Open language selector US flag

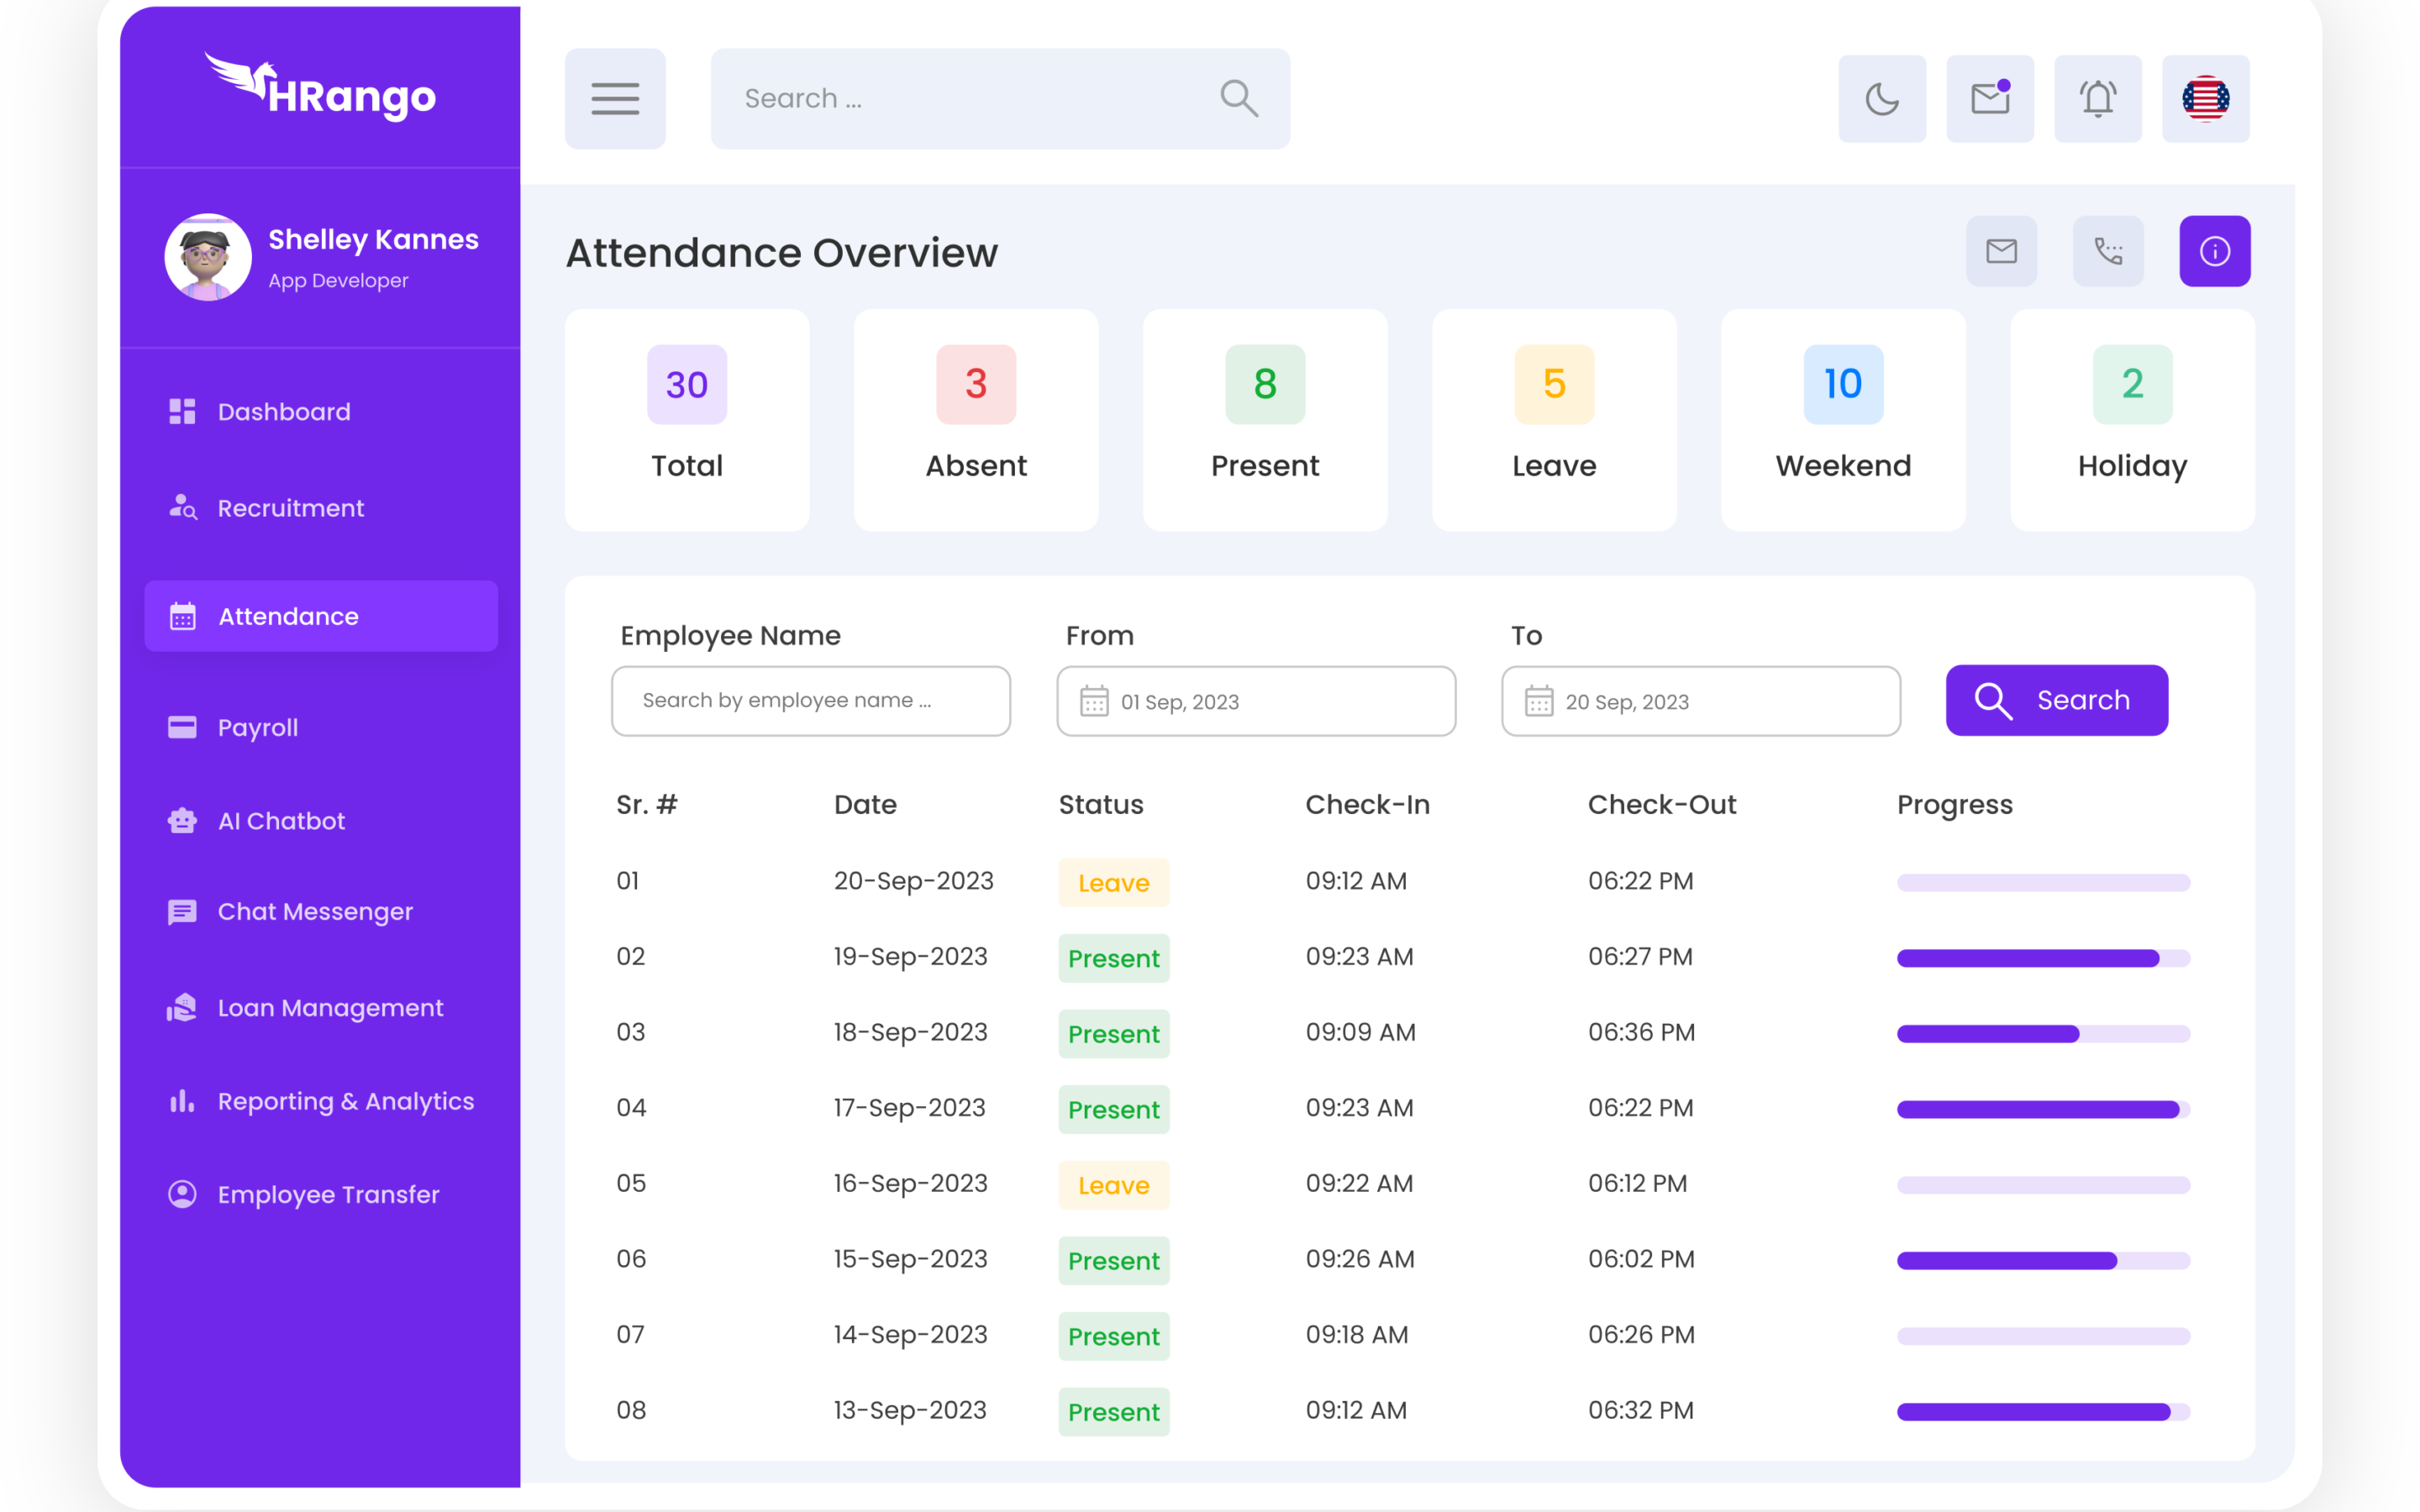tap(2205, 99)
